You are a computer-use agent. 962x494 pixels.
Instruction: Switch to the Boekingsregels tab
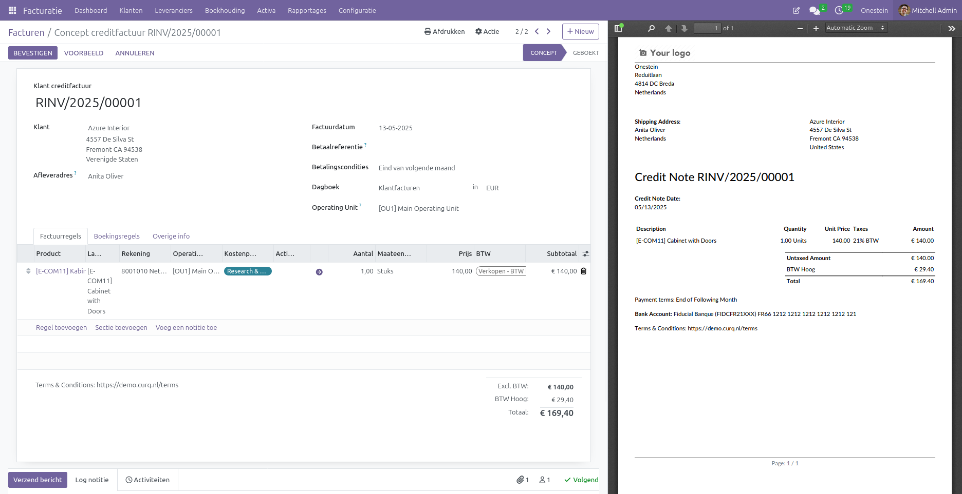point(116,236)
